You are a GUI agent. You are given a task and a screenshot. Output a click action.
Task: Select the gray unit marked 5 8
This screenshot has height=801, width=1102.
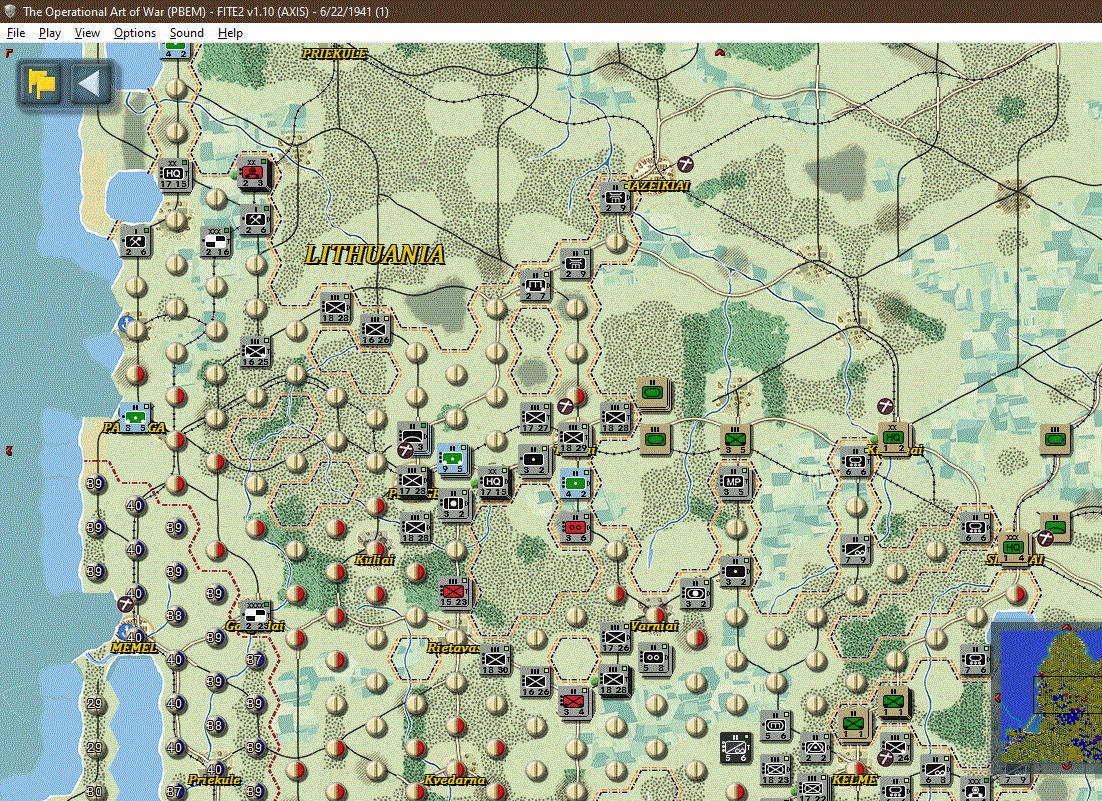point(654,659)
